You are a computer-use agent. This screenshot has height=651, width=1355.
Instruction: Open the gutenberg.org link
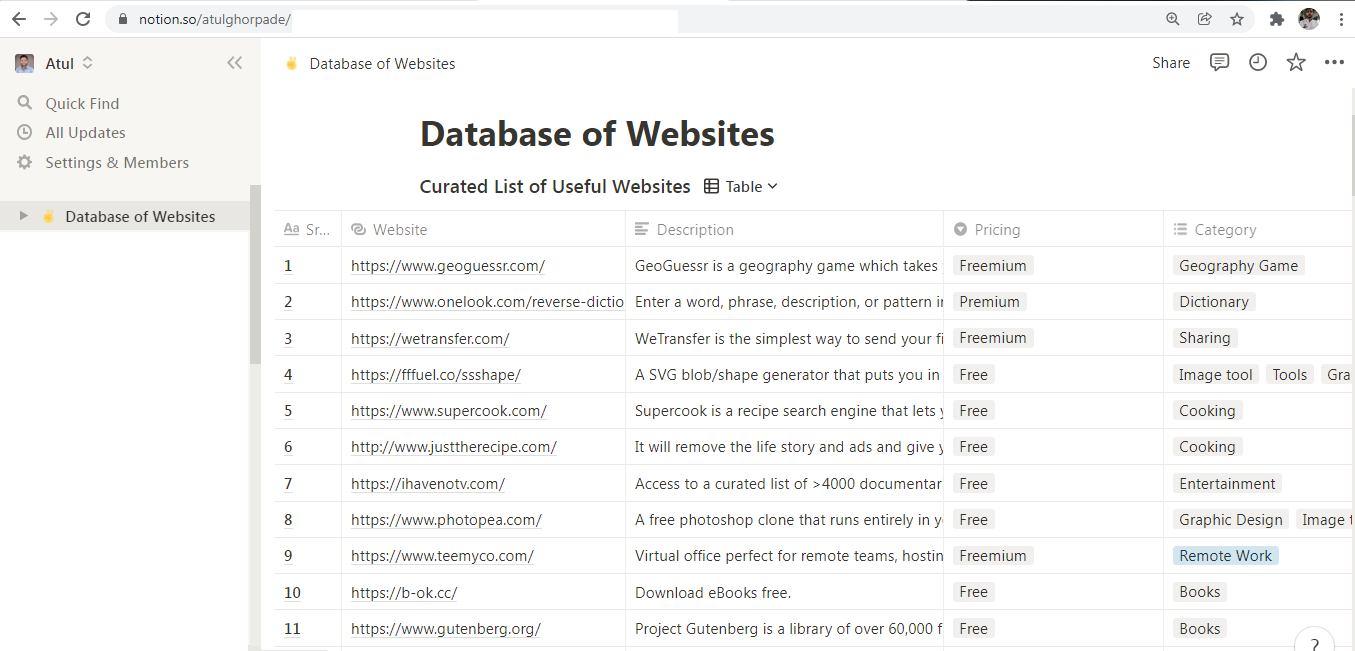[x=445, y=628]
